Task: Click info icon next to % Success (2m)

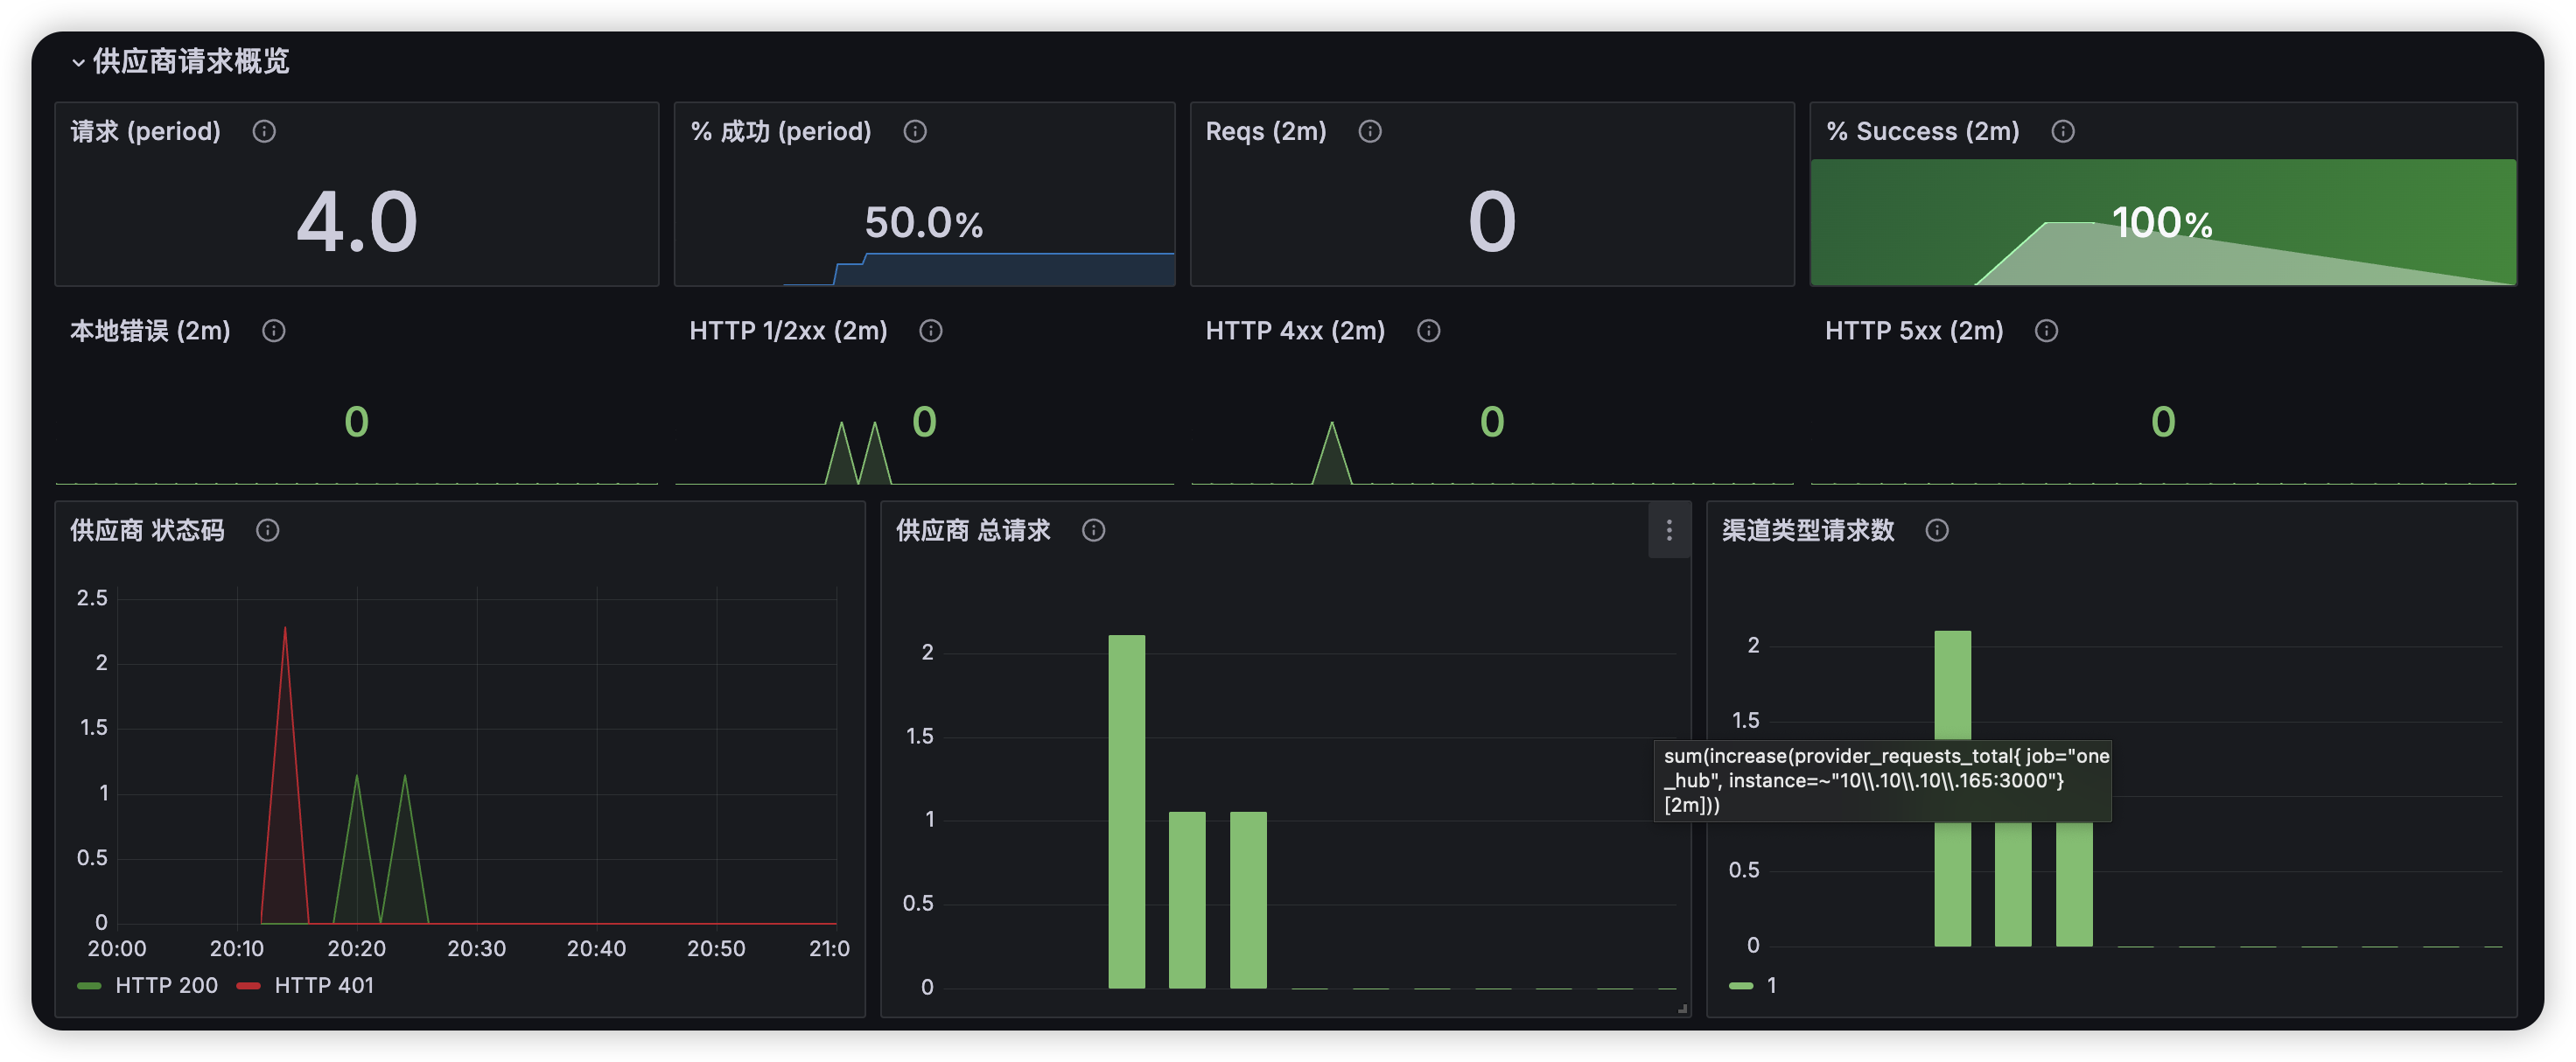Action: (x=2063, y=131)
